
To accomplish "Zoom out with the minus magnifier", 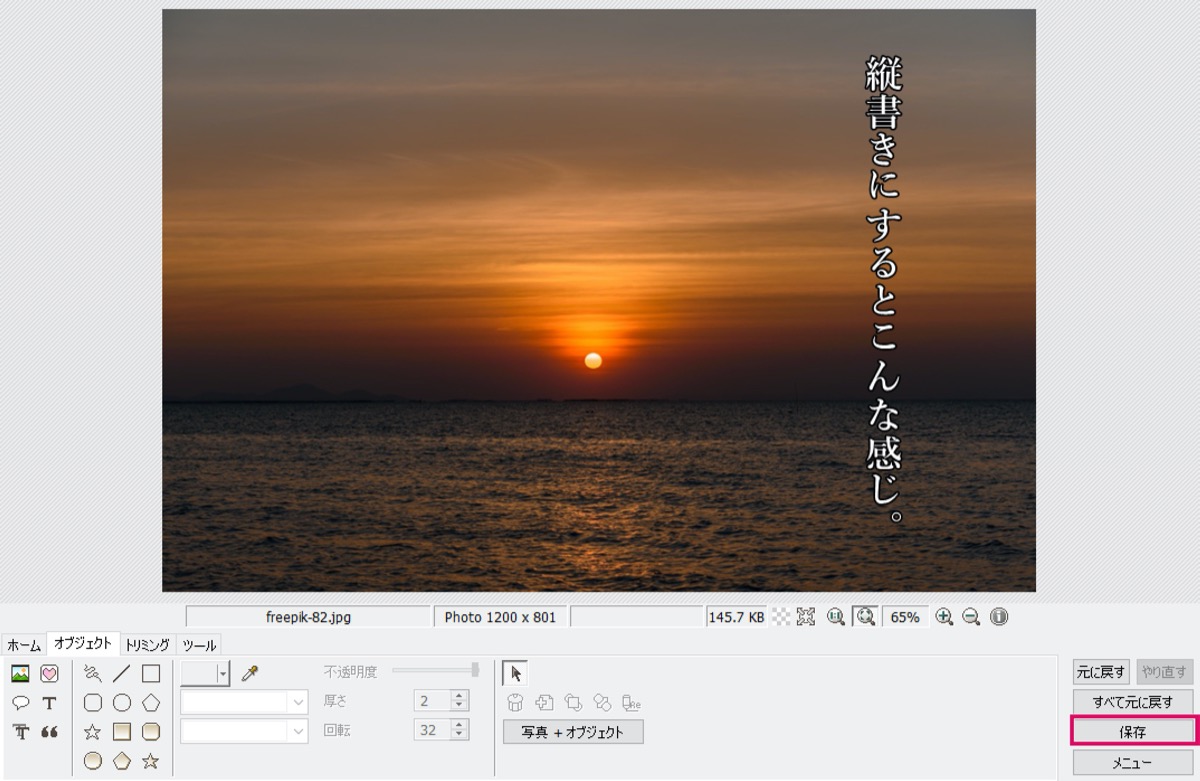I will [x=971, y=617].
